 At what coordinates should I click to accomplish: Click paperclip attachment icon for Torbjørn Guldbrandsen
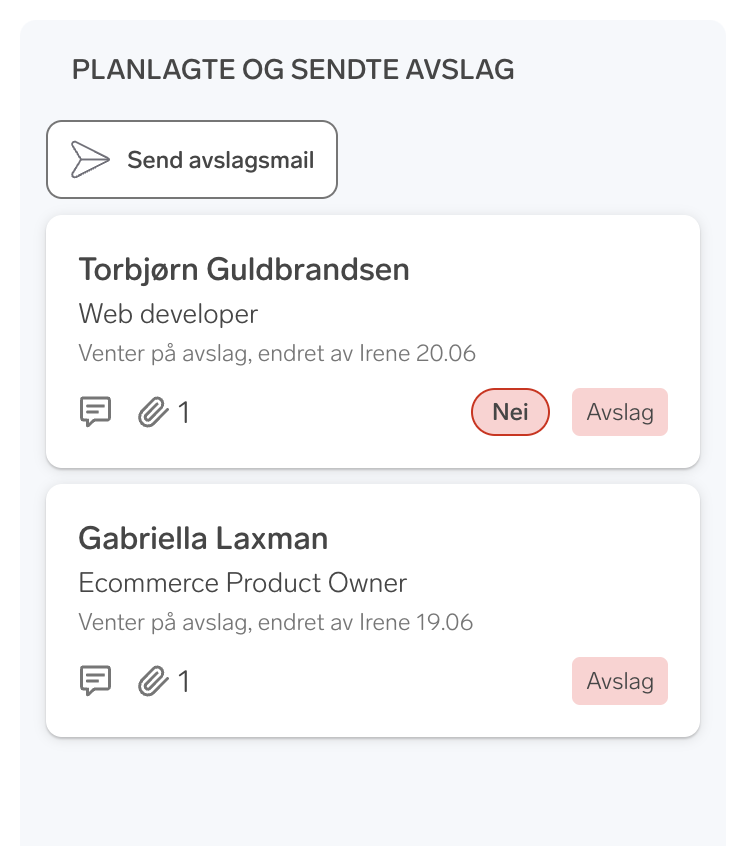152,411
